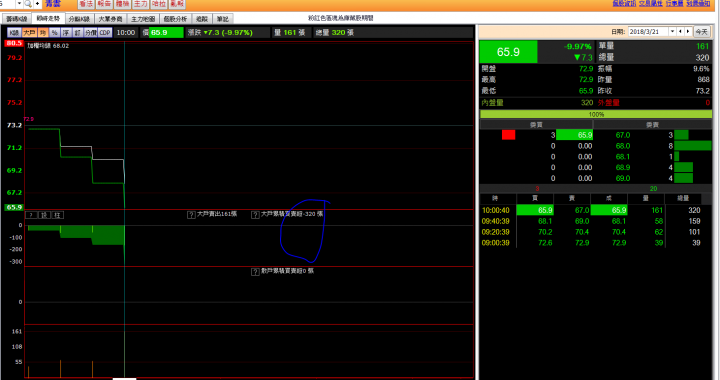Select the 09:40:39 trade row

[591, 221]
